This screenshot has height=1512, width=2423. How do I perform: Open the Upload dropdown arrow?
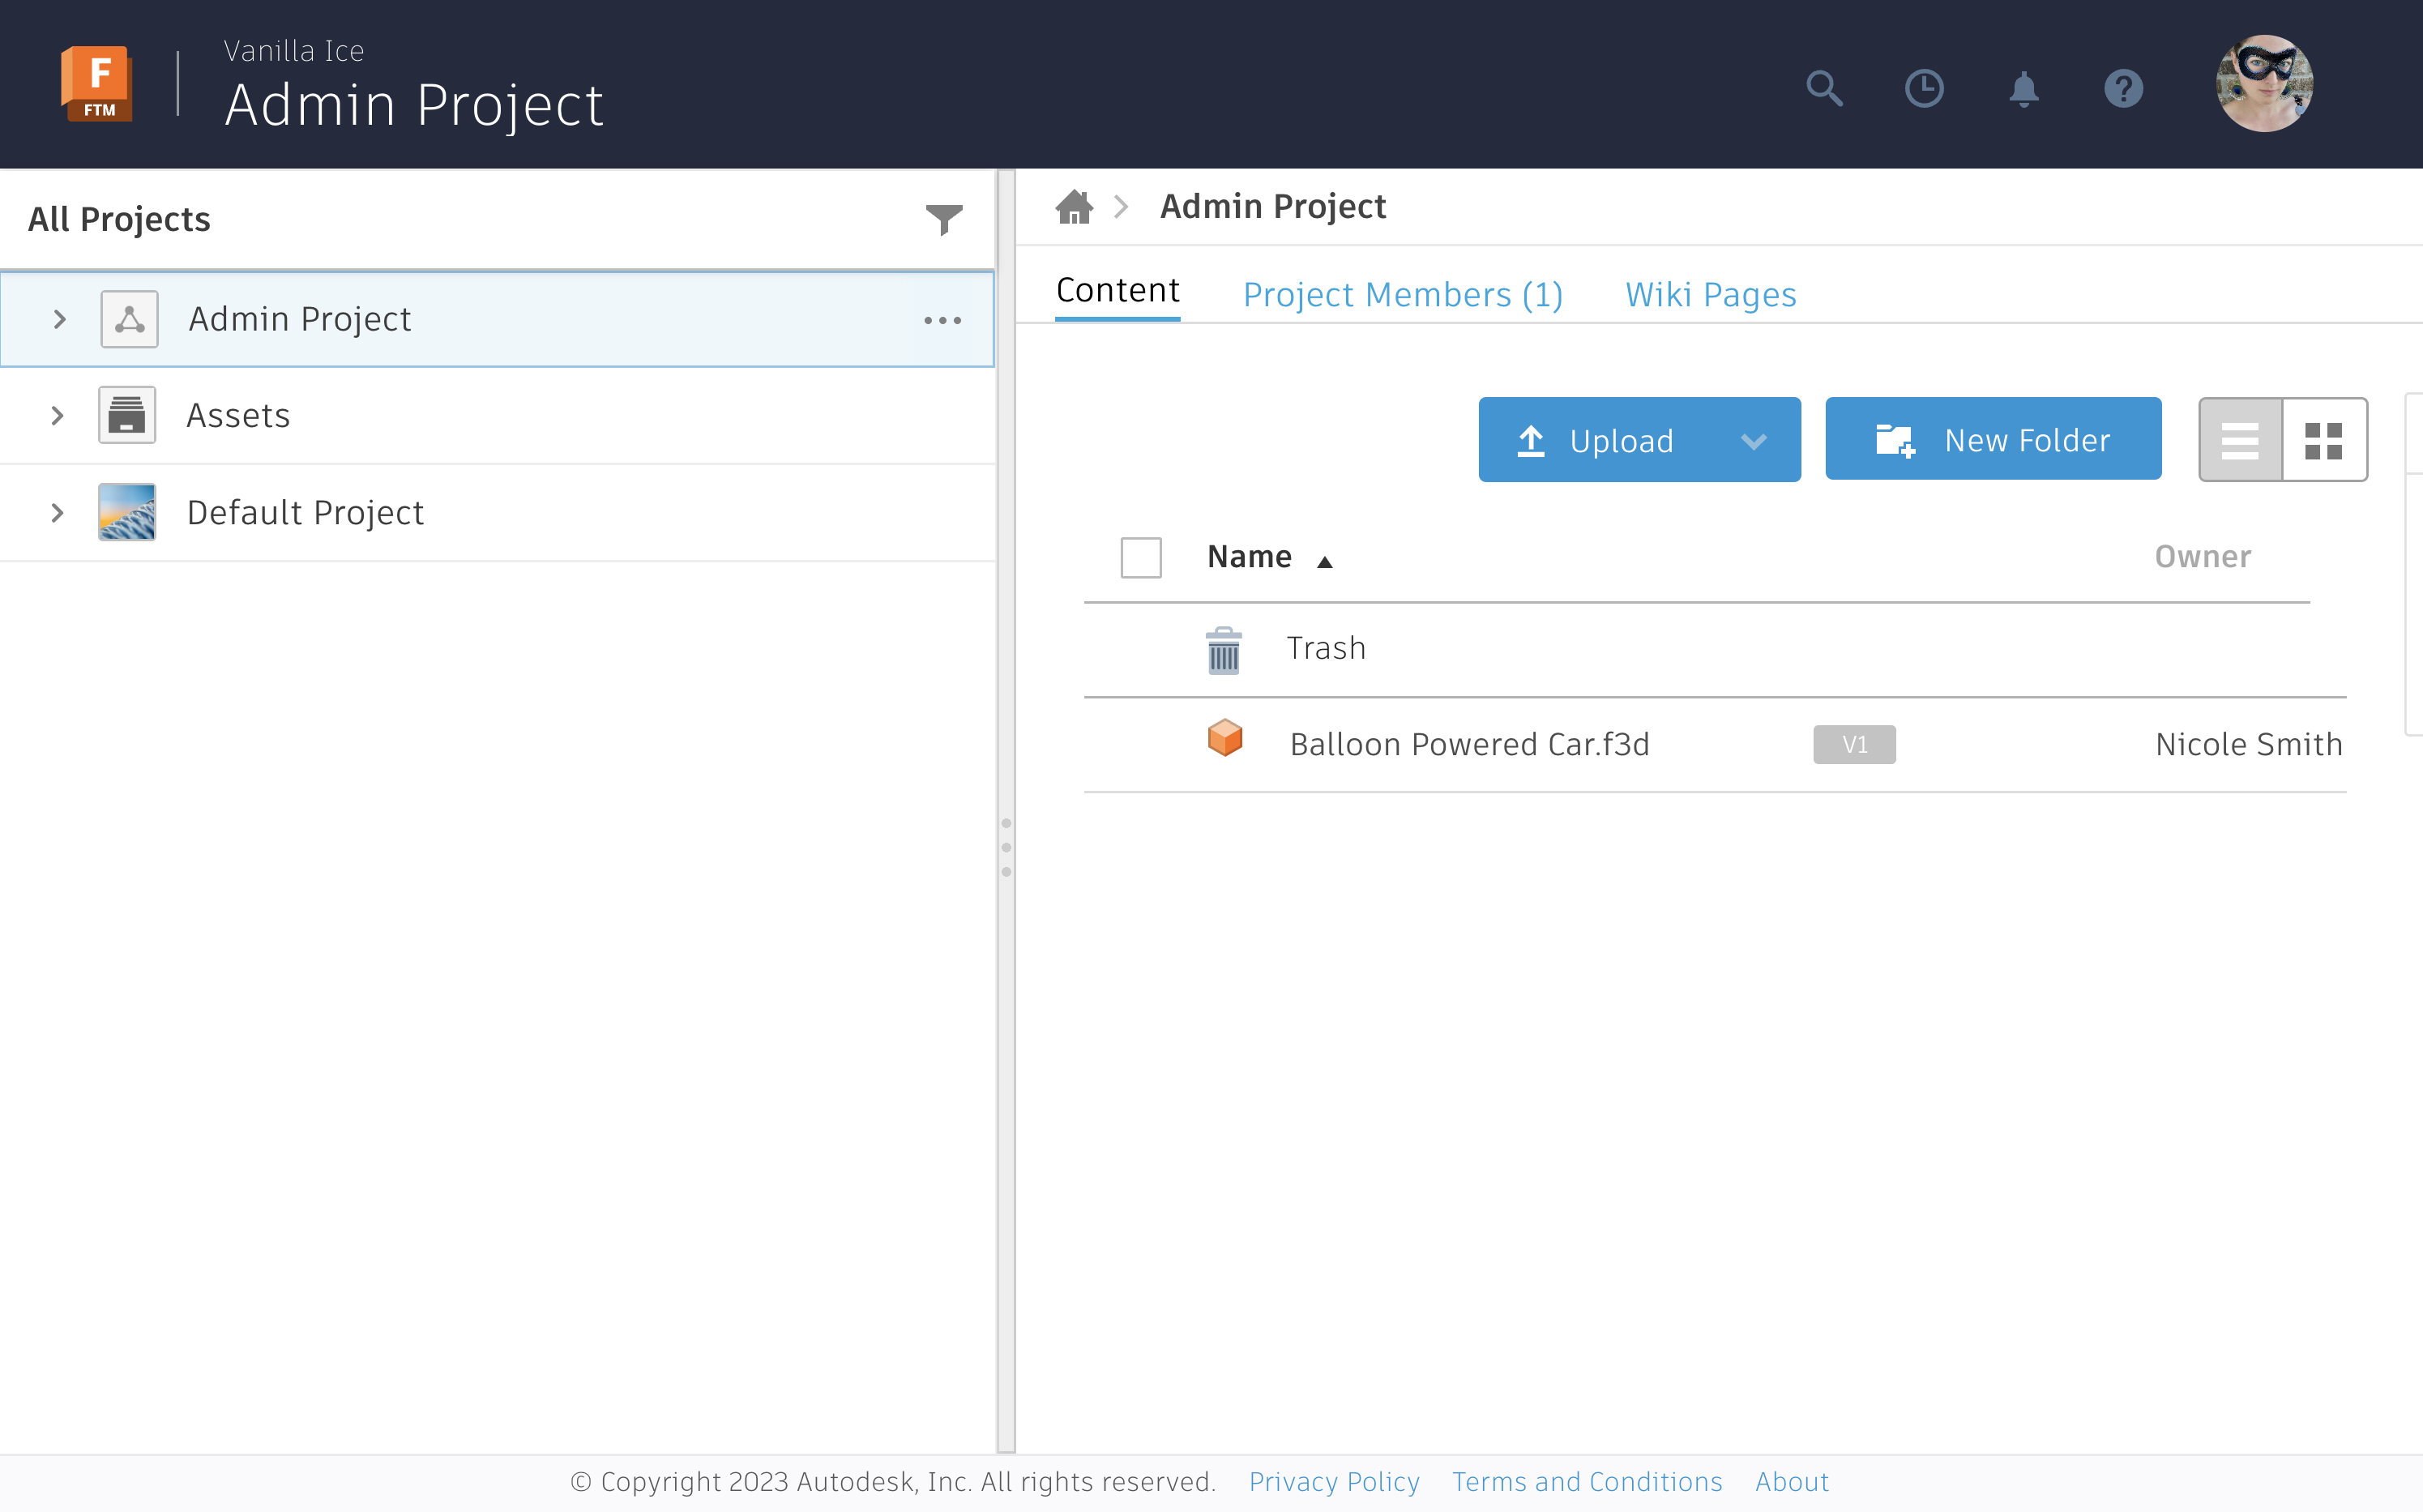[1754, 440]
